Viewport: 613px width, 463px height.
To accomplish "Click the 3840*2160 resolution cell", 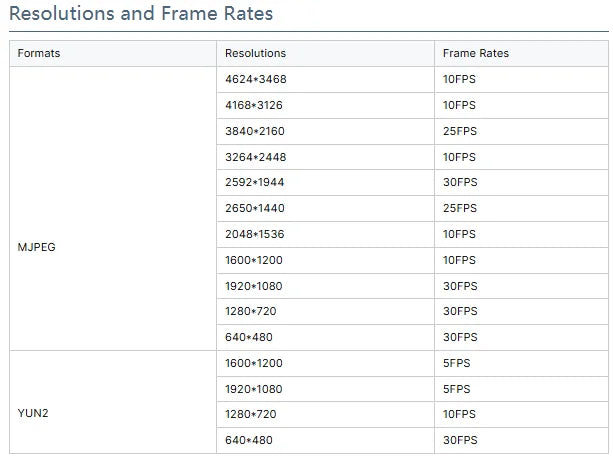I will (x=325, y=131).
